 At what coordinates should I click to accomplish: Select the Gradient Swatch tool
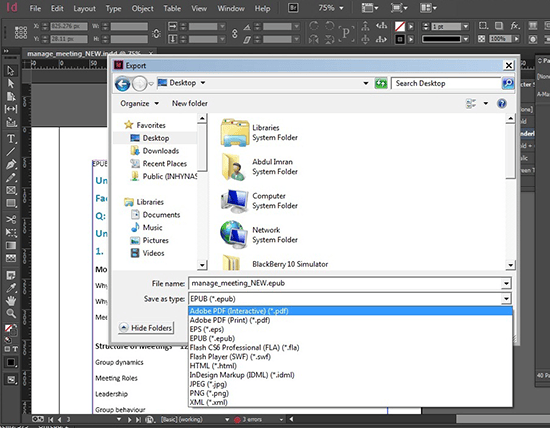point(11,245)
